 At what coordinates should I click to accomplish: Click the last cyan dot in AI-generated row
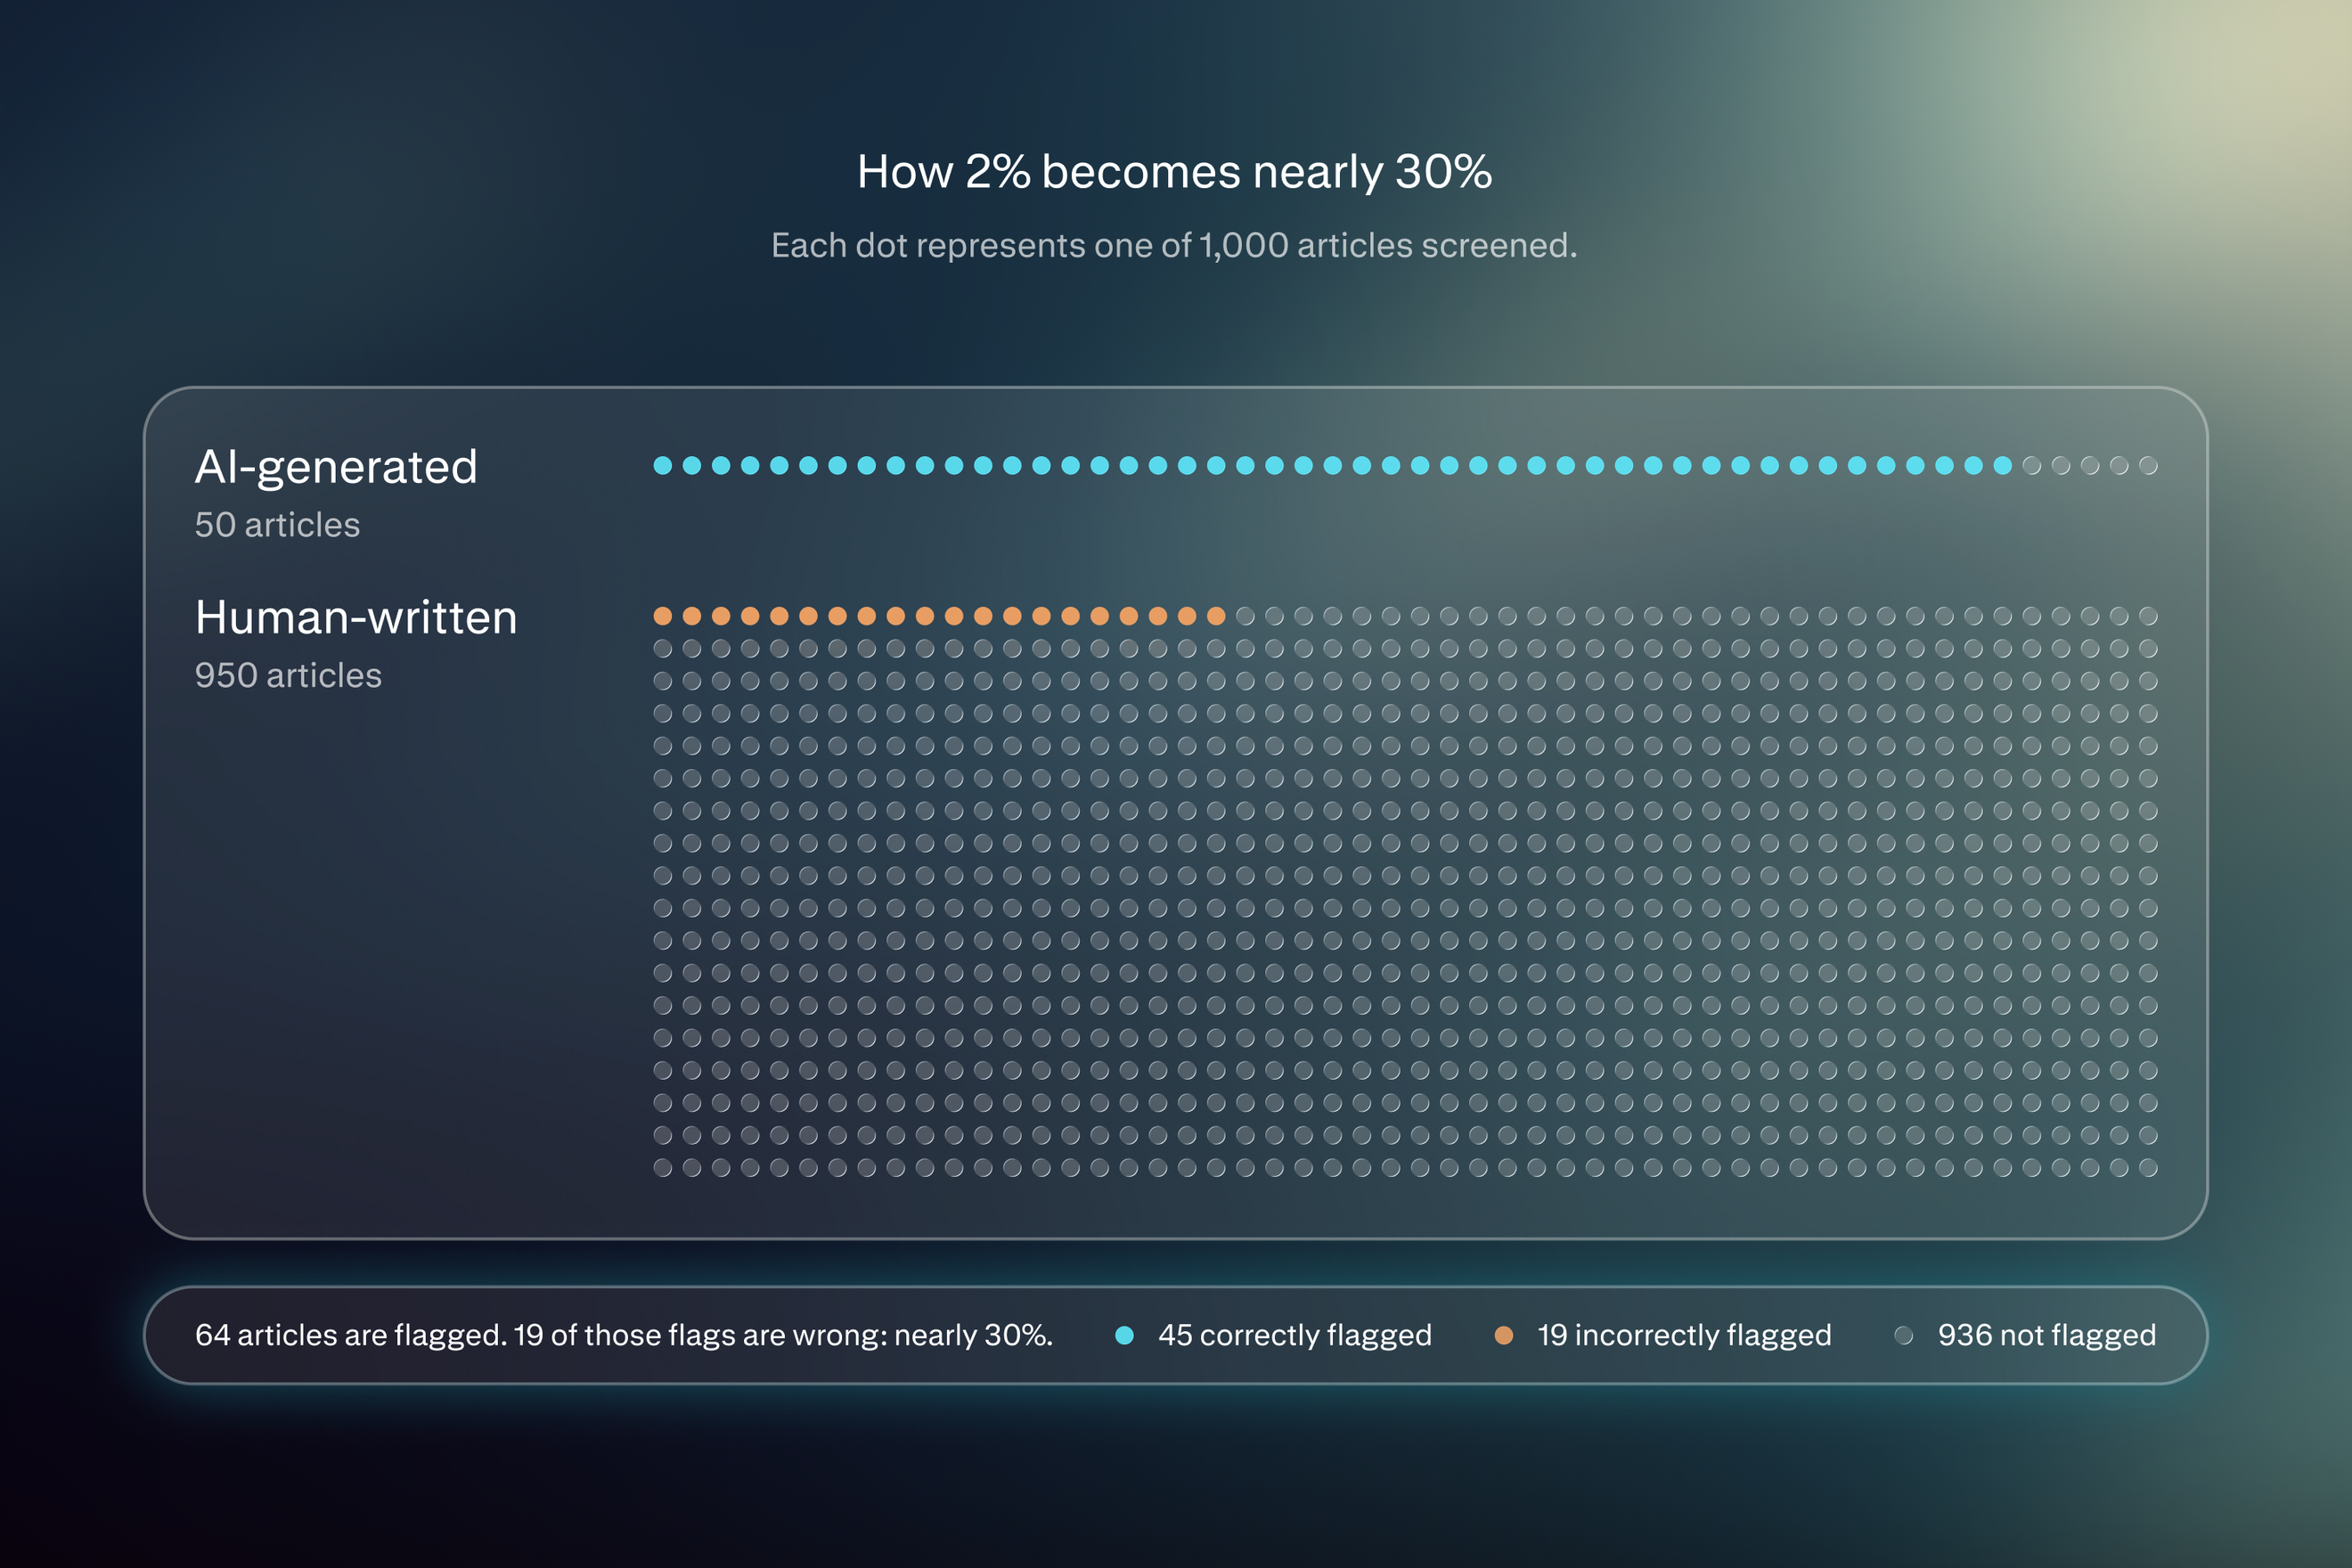click(x=2002, y=465)
